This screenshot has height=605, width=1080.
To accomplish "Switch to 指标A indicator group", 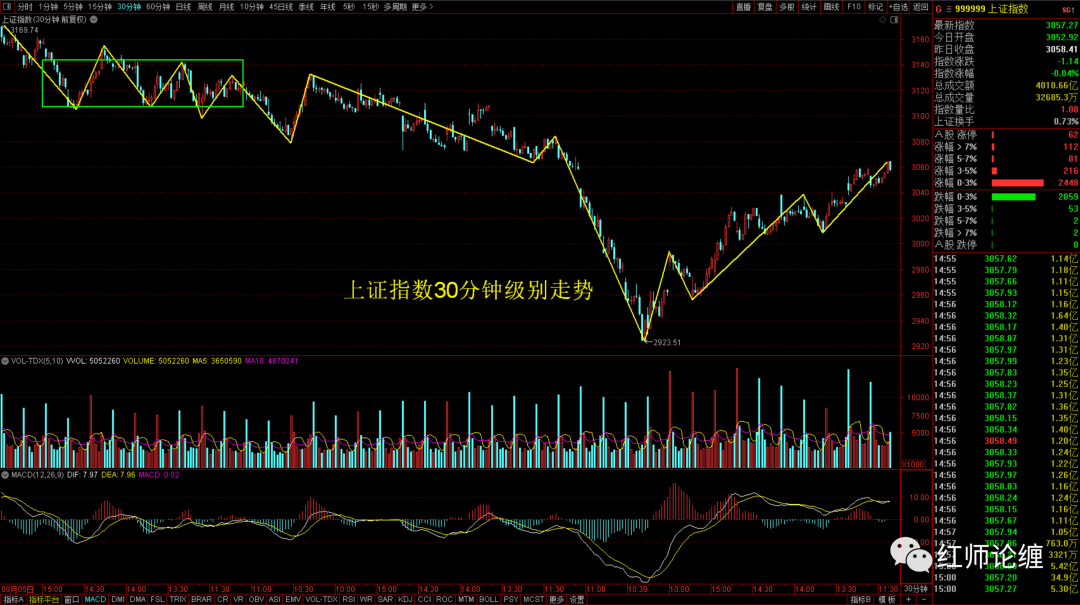I will [x=13, y=599].
